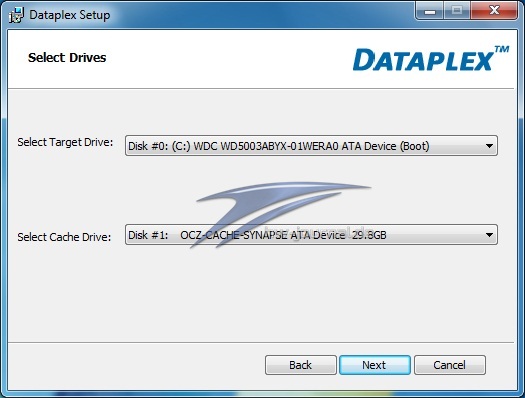Click the Next button

click(375, 365)
